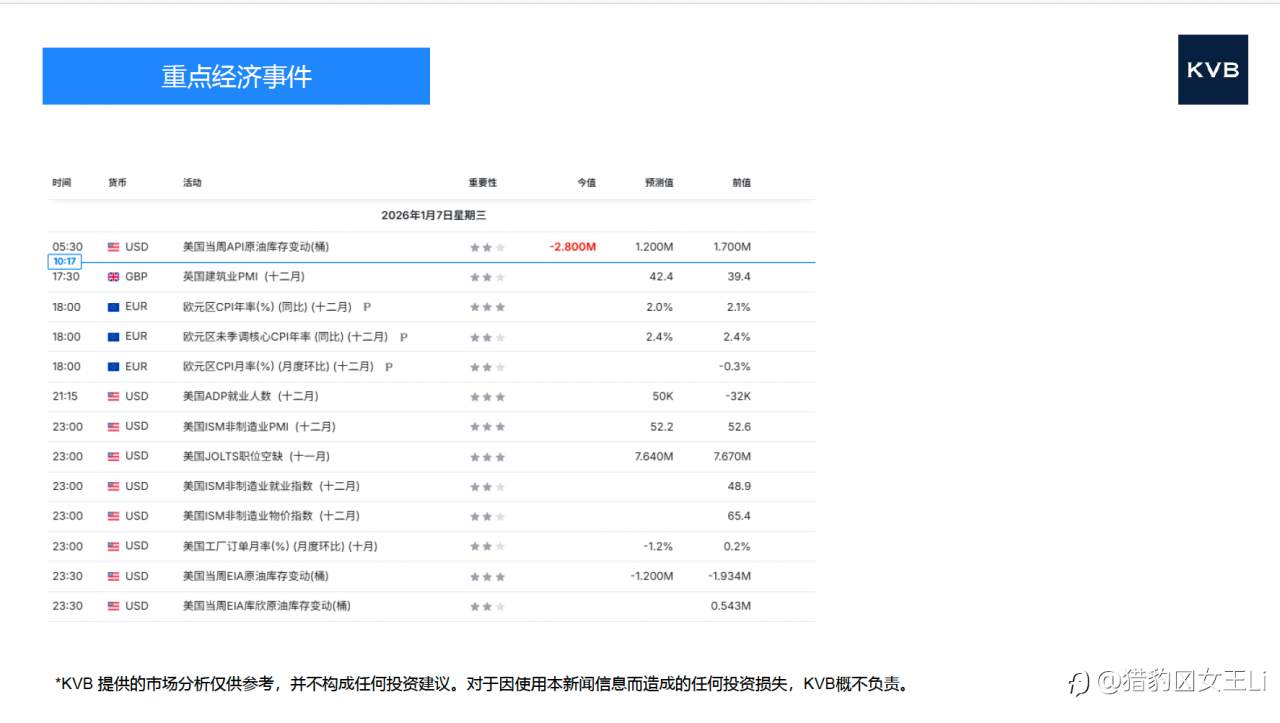Click the EUR flag on core CPI row
This screenshot has width=1280, height=723.
(x=114, y=337)
